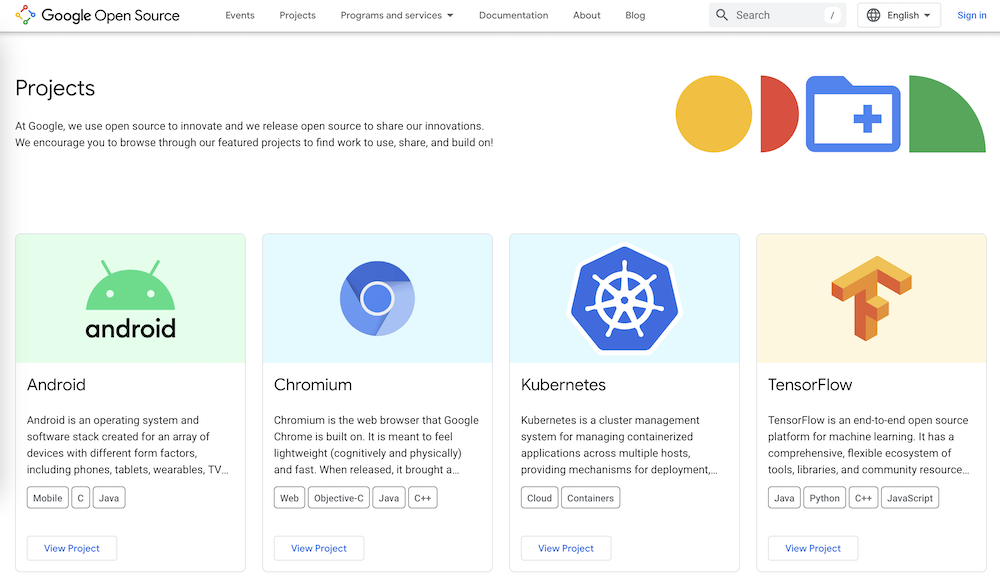Click the Android card title
This screenshot has height=576, width=1000.
pyautogui.click(x=56, y=385)
